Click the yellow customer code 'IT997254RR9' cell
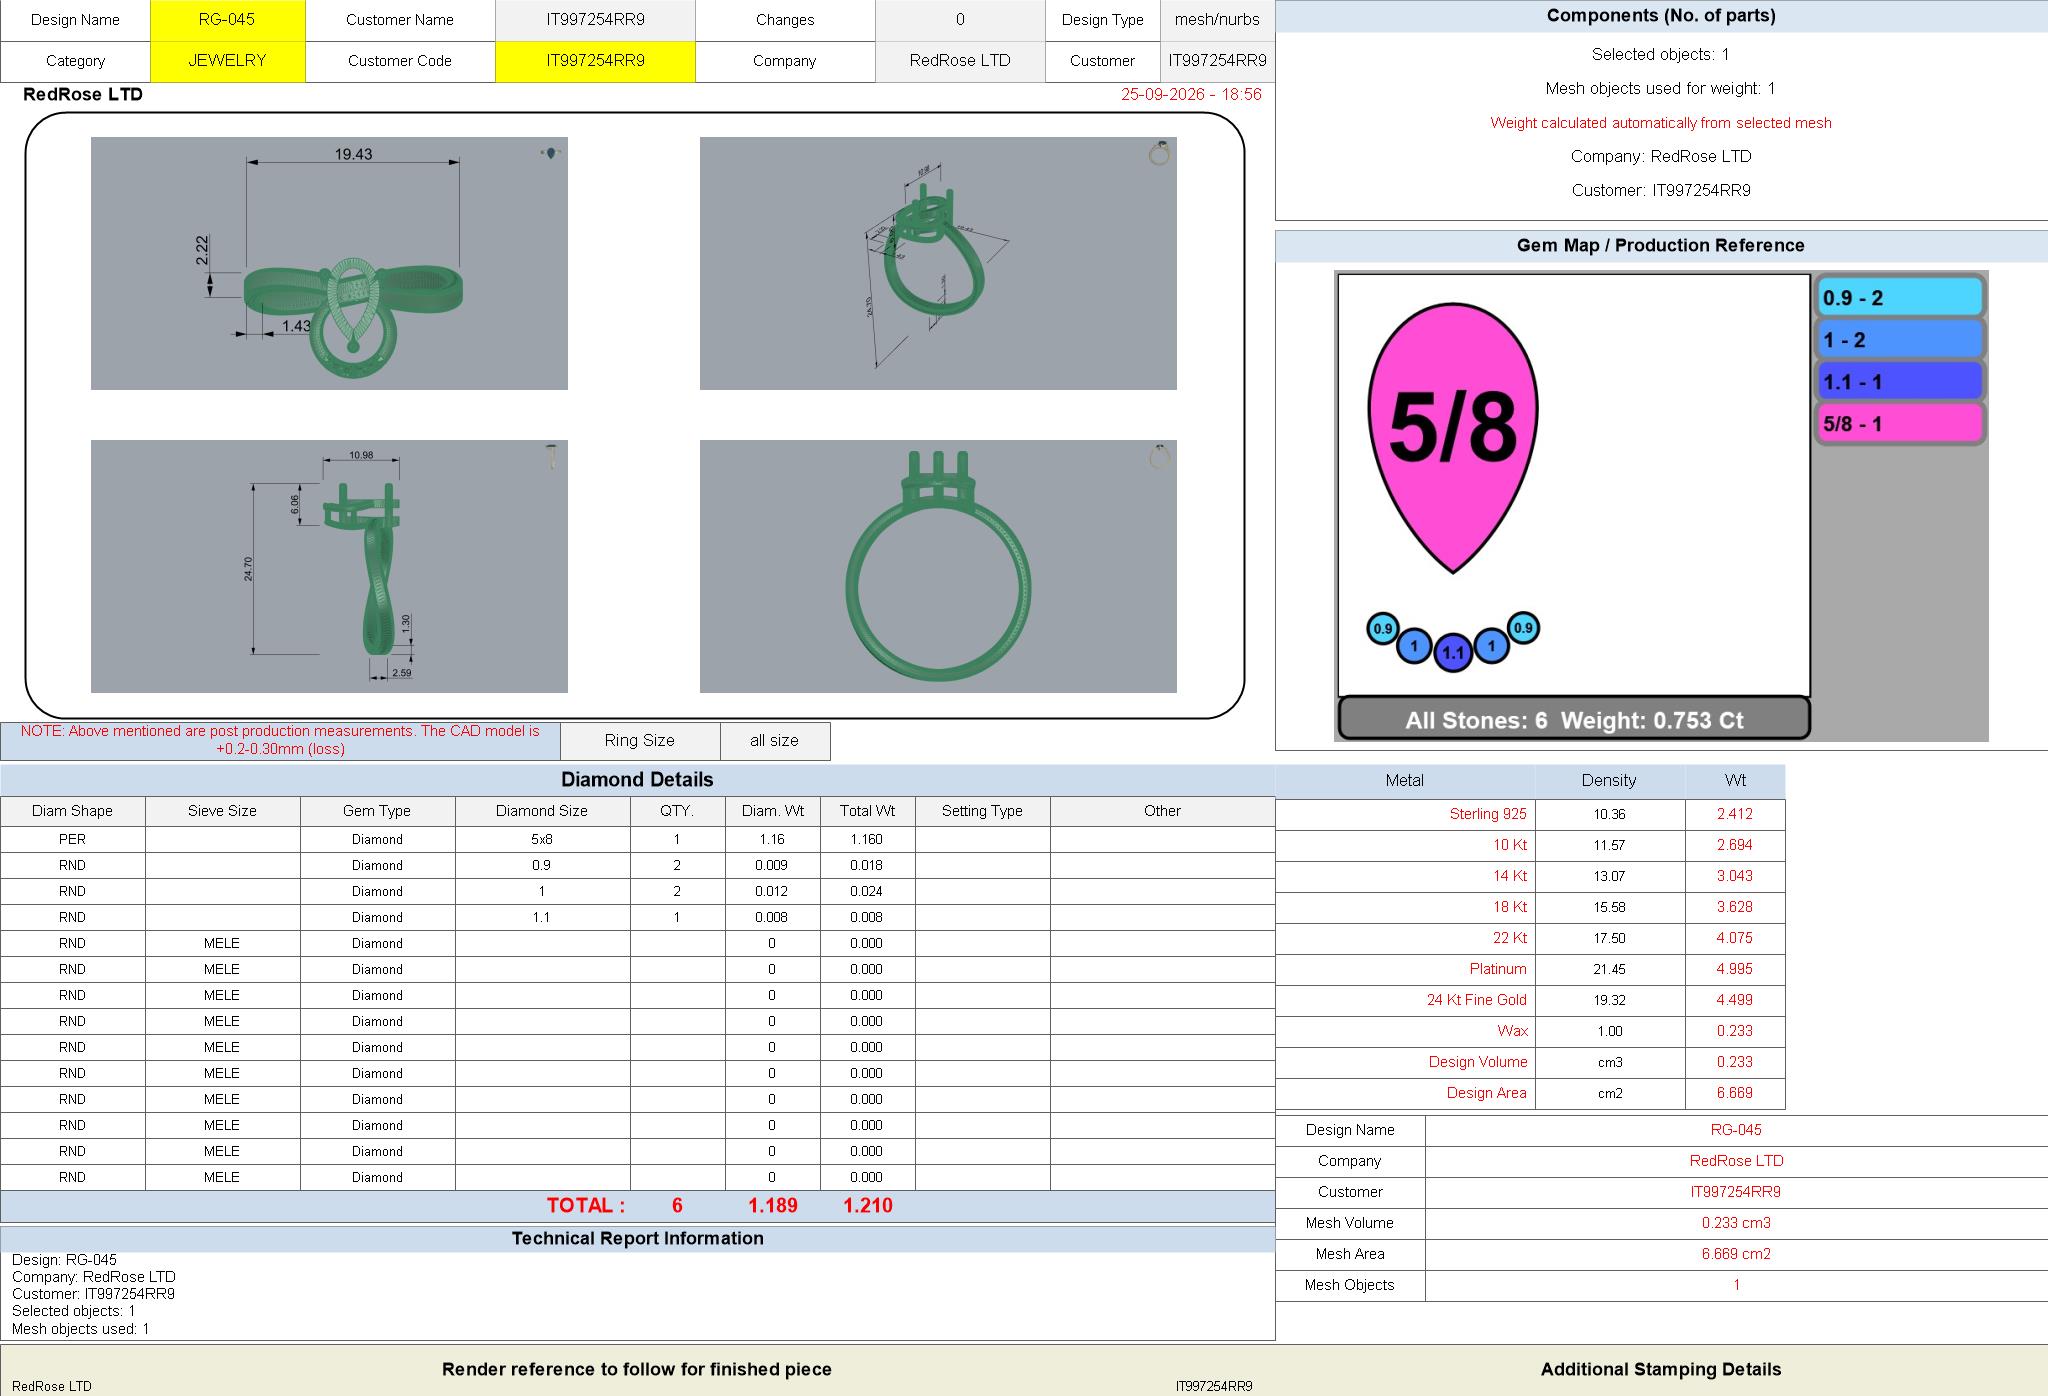Image resolution: width=2048 pixels, height=1396 pixels. 595,61
